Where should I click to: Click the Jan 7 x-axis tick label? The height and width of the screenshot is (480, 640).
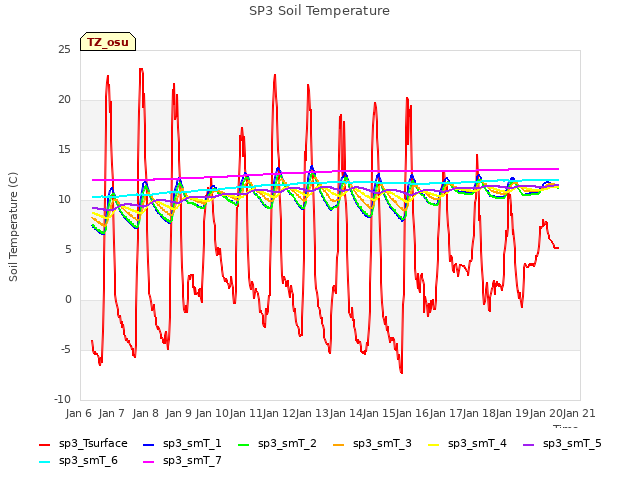111,413
